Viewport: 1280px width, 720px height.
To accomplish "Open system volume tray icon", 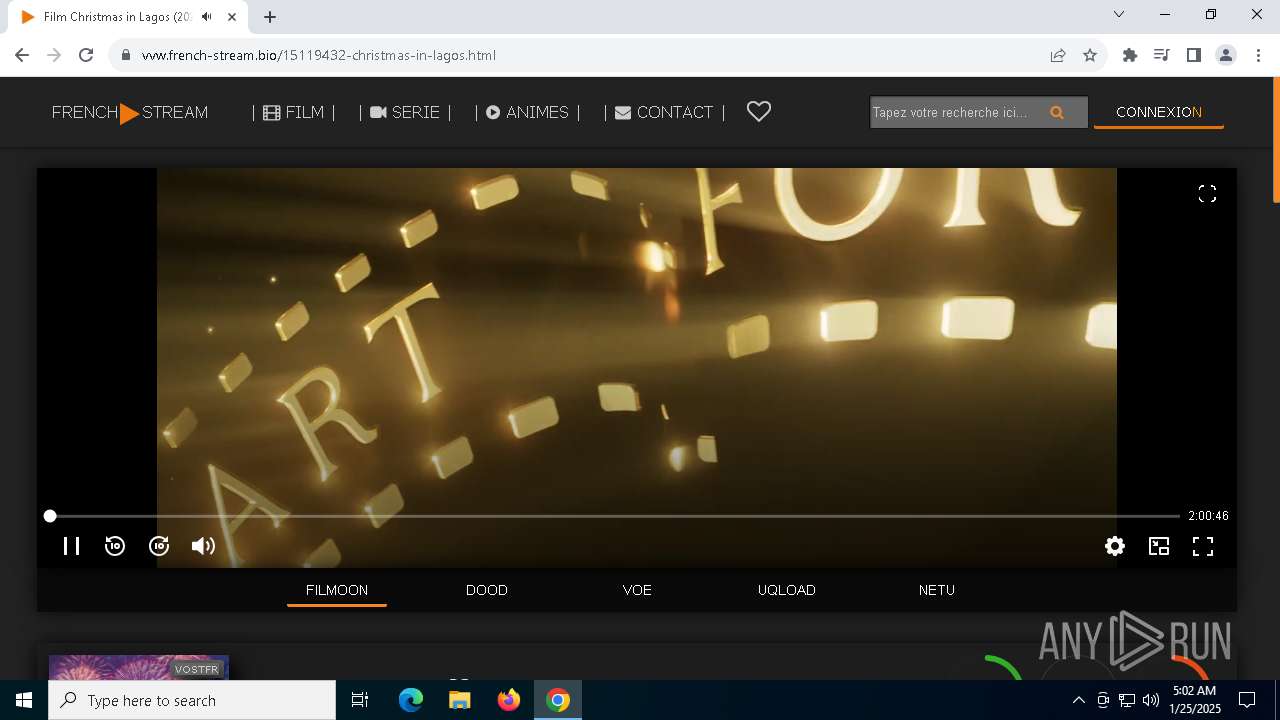I will 1151,700.
